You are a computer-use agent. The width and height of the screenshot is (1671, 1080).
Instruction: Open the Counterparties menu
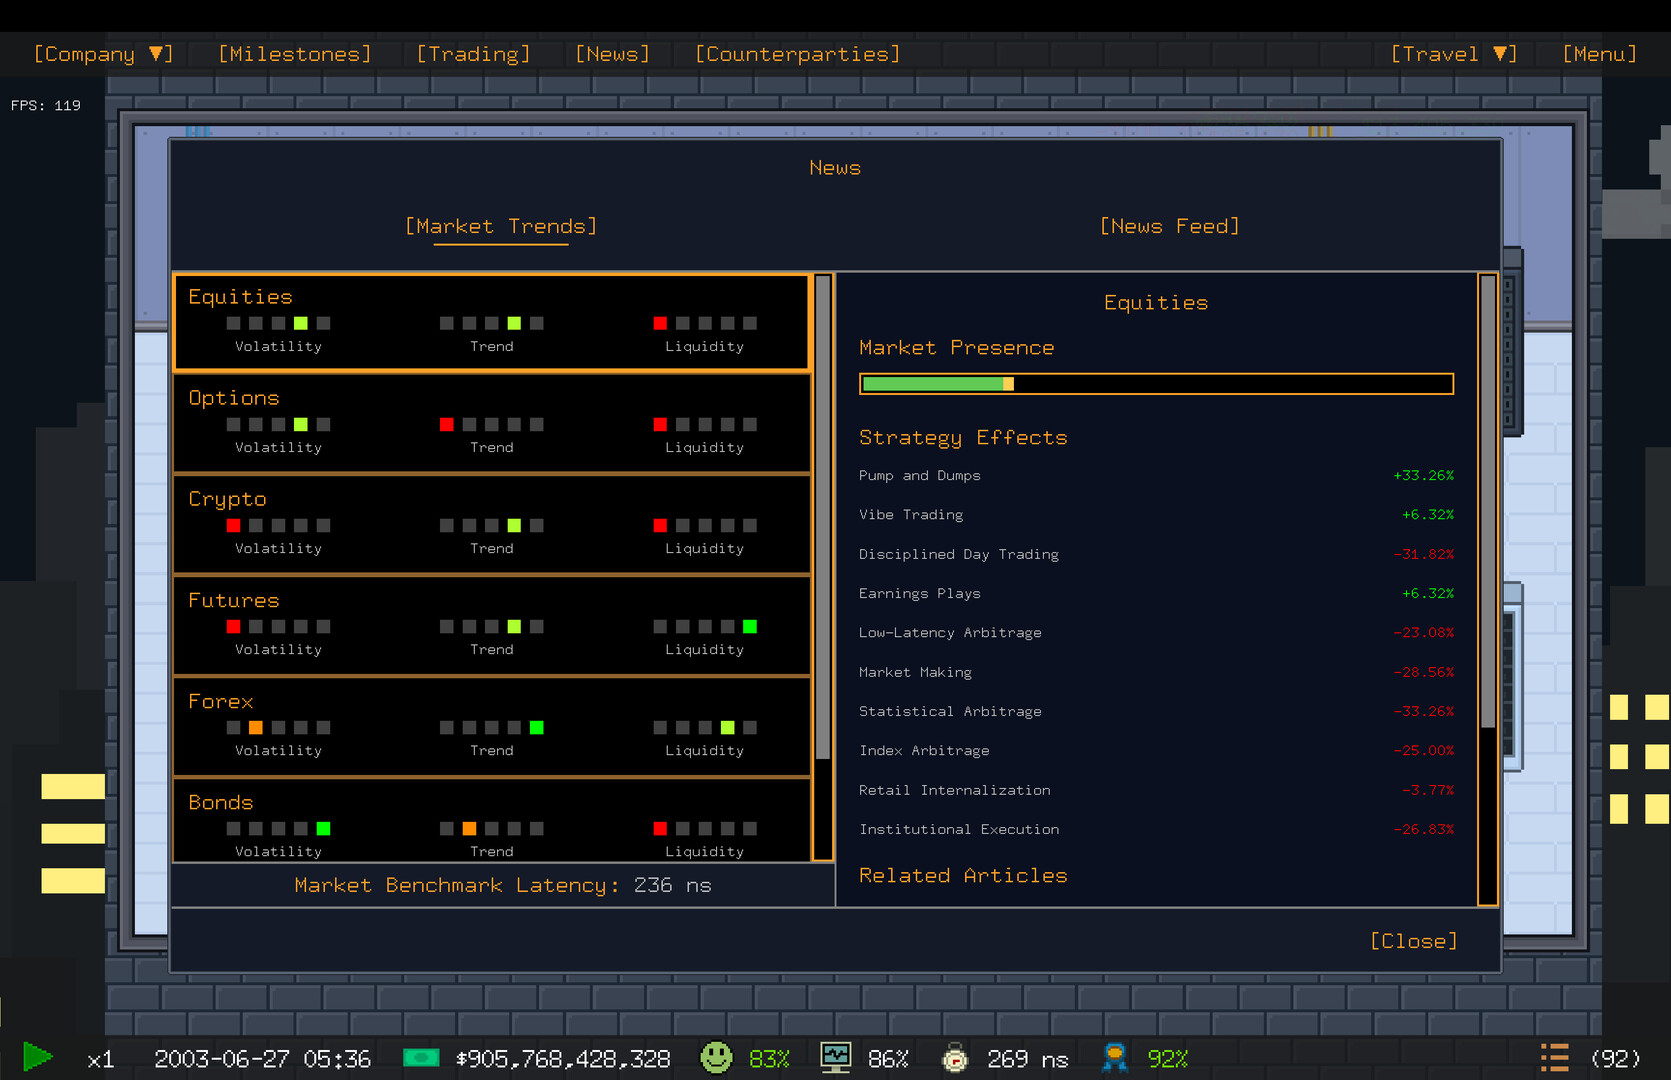coord(796,54)
